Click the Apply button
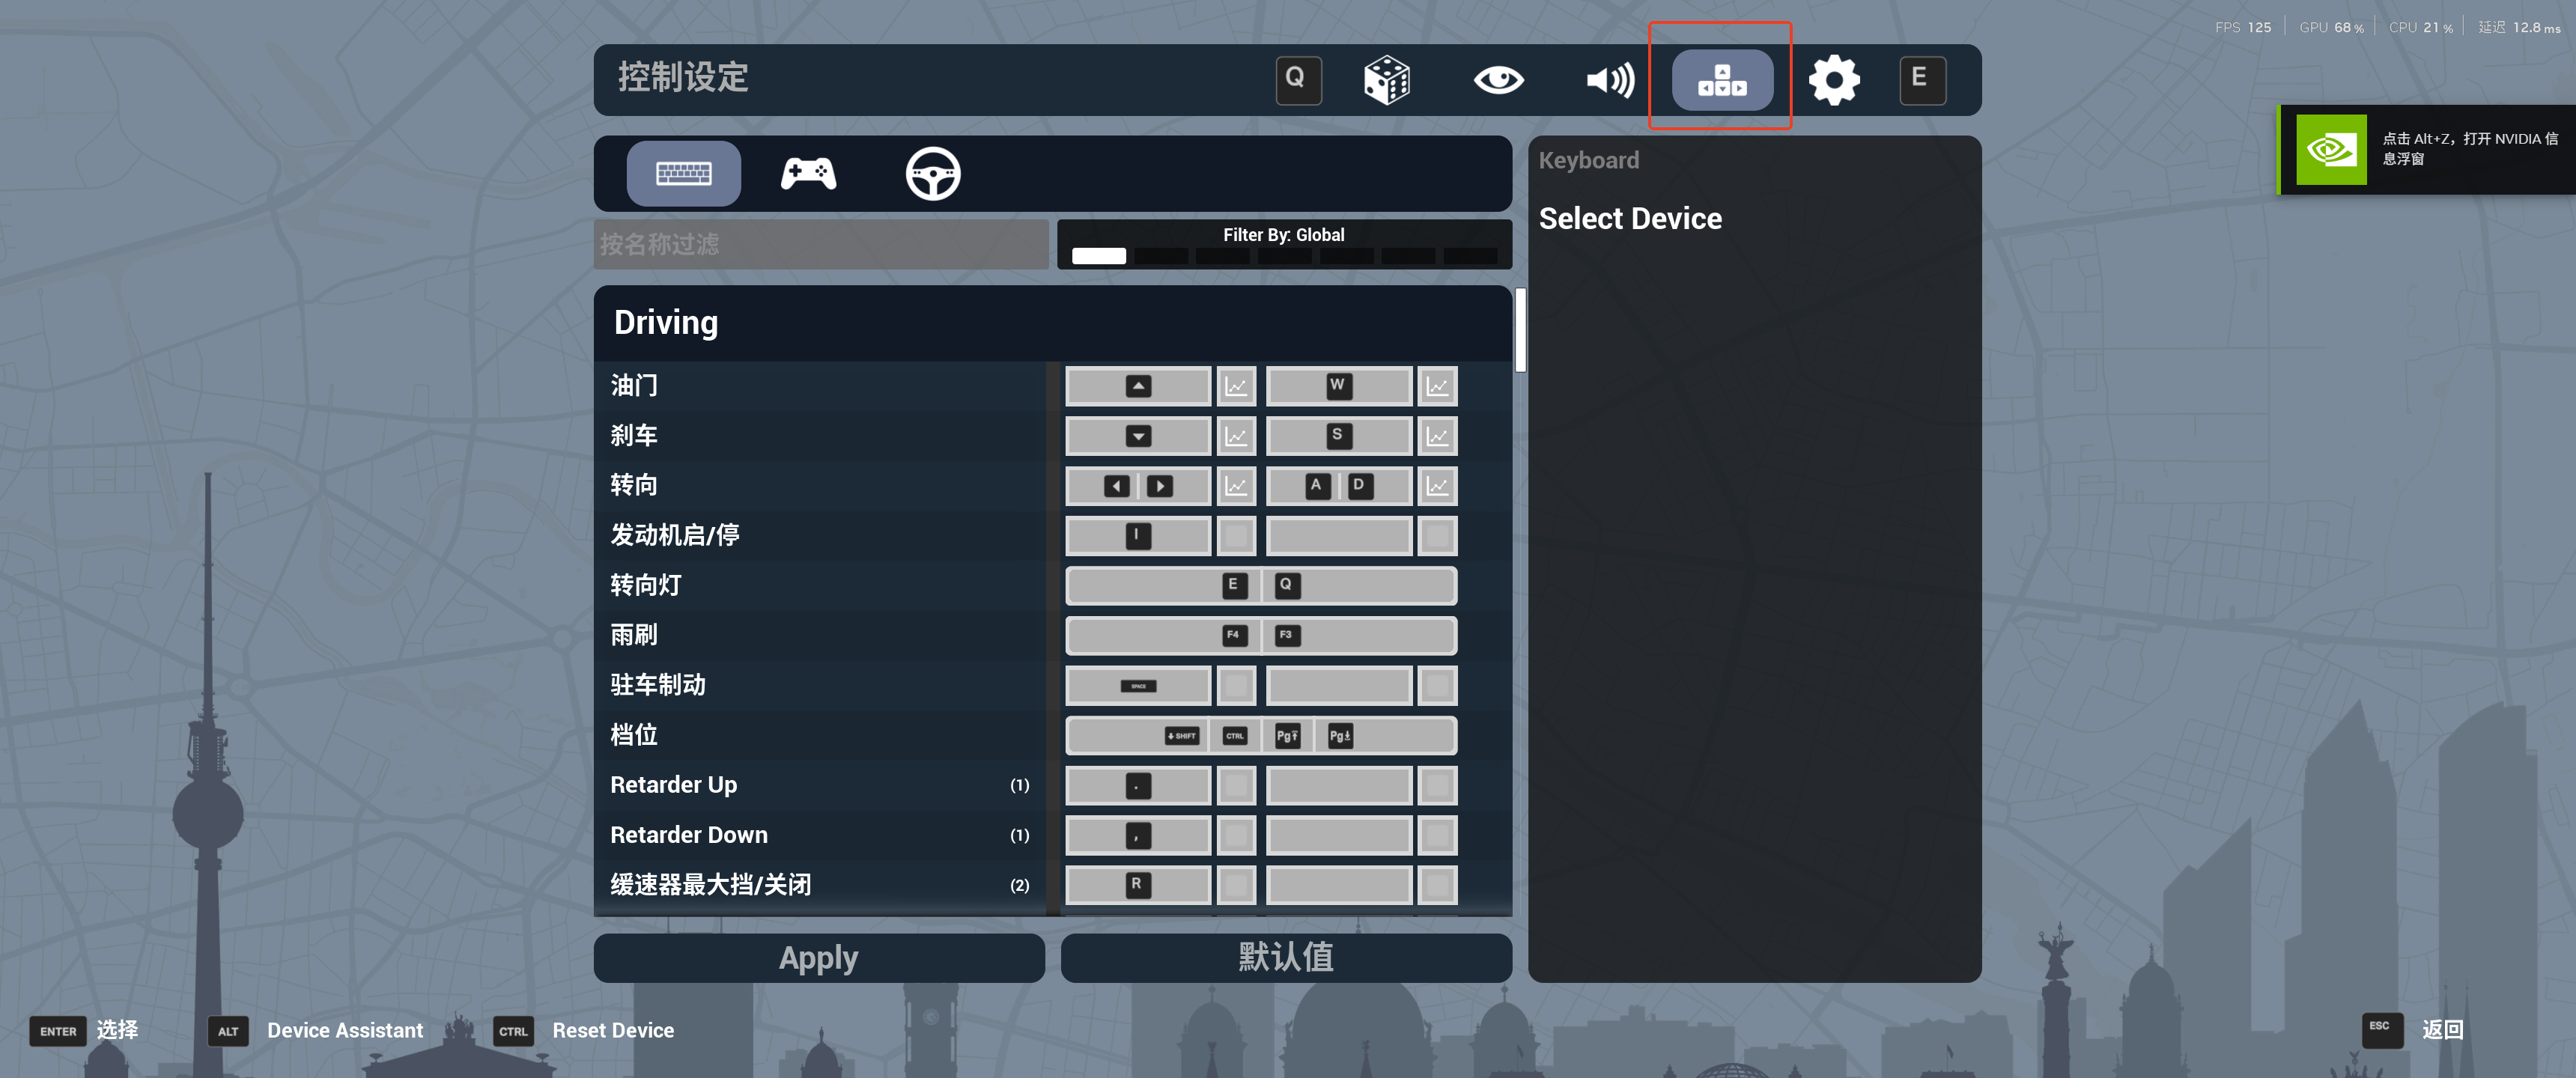This screenshot has height=1078, width=2576. 818,958
